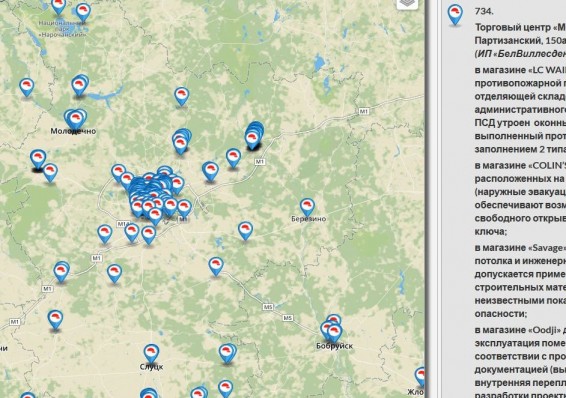Viewport: 566px width, 398px height.
Task: Select the marker cluster at Бобруйск
Action: pyautogui.click(x=331, y=329)
